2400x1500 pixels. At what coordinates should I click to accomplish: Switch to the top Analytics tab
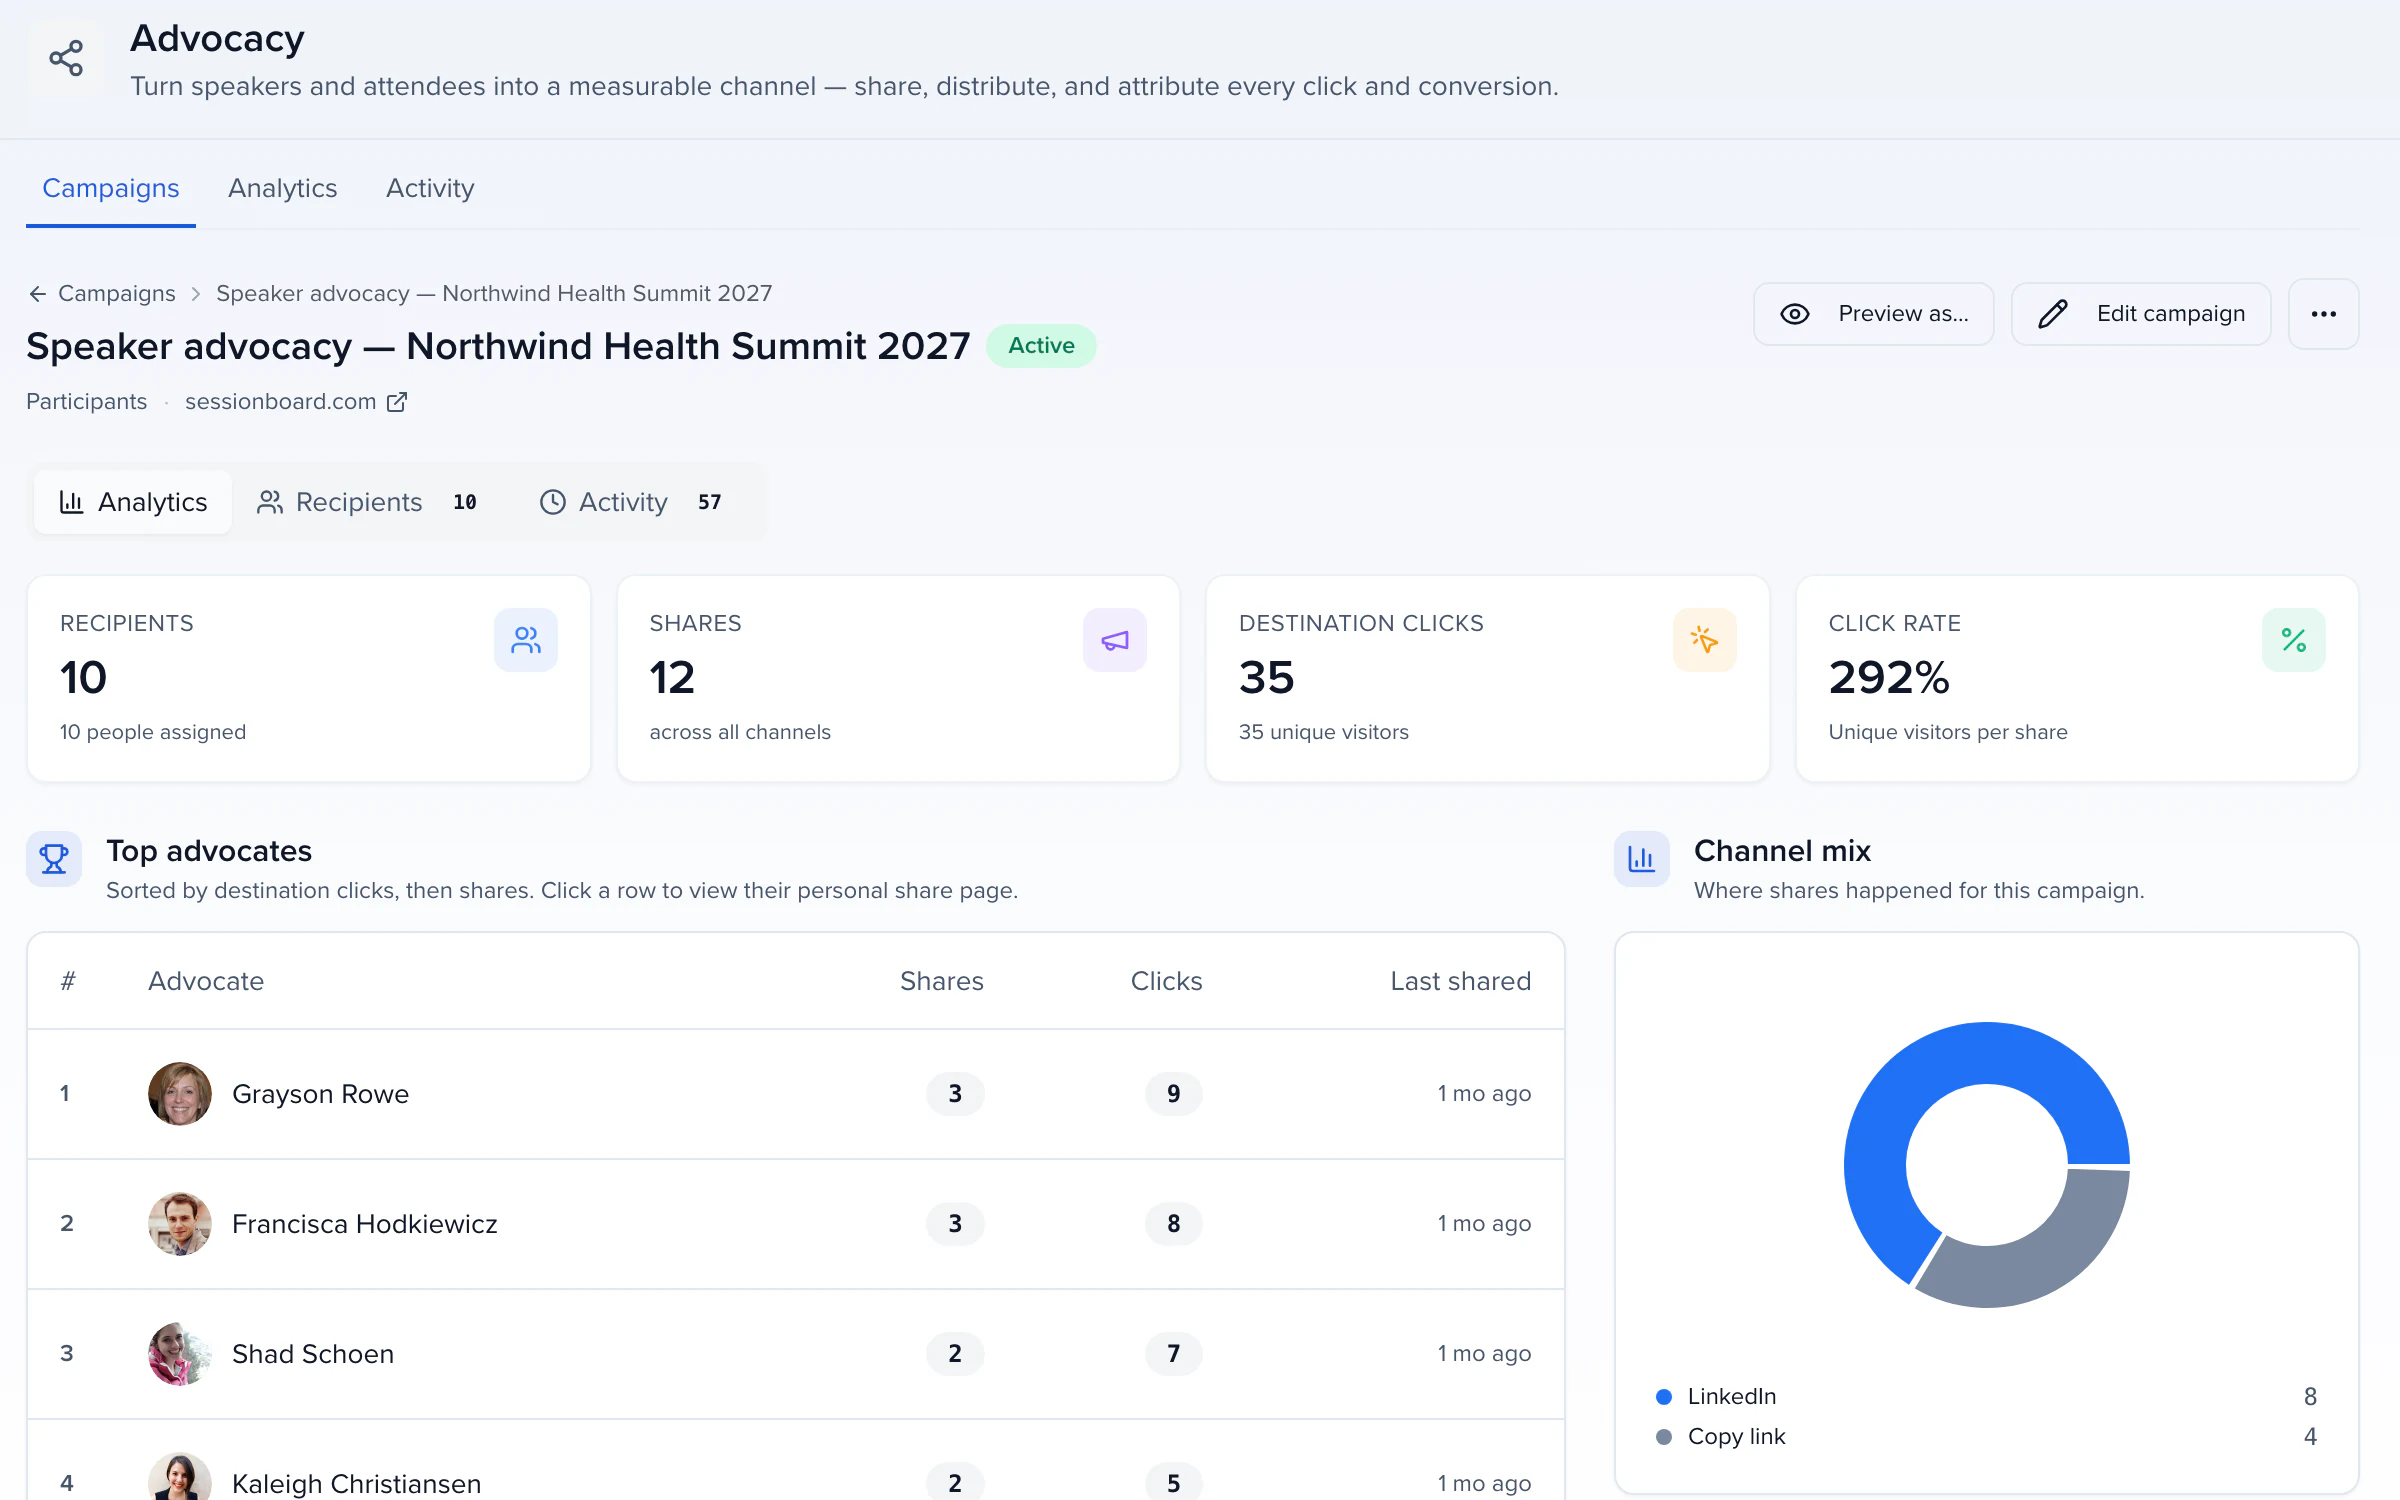[283, 188]
